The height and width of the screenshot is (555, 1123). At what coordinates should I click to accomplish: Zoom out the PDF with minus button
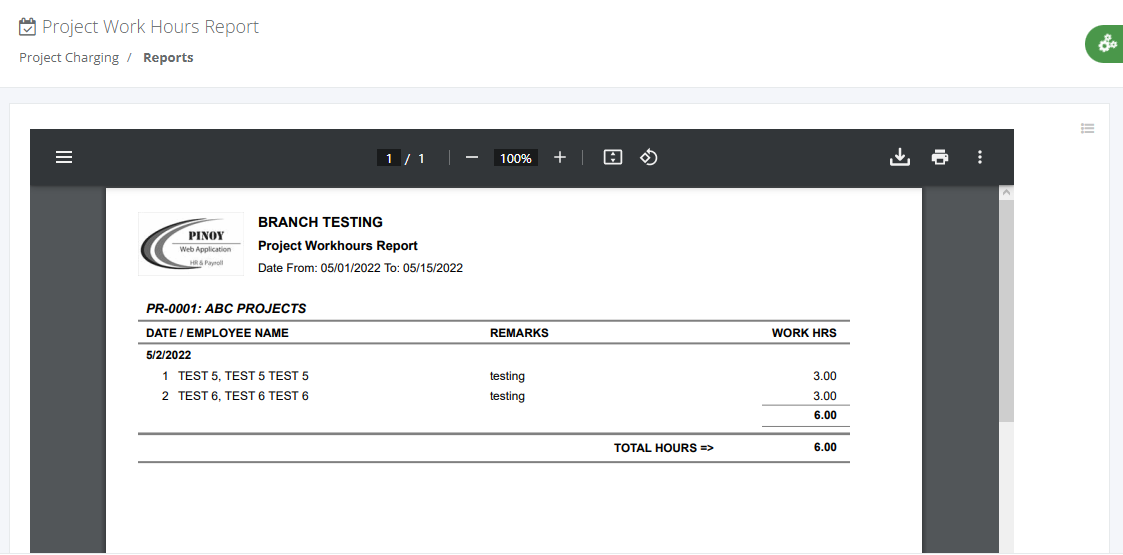(472, 157)
